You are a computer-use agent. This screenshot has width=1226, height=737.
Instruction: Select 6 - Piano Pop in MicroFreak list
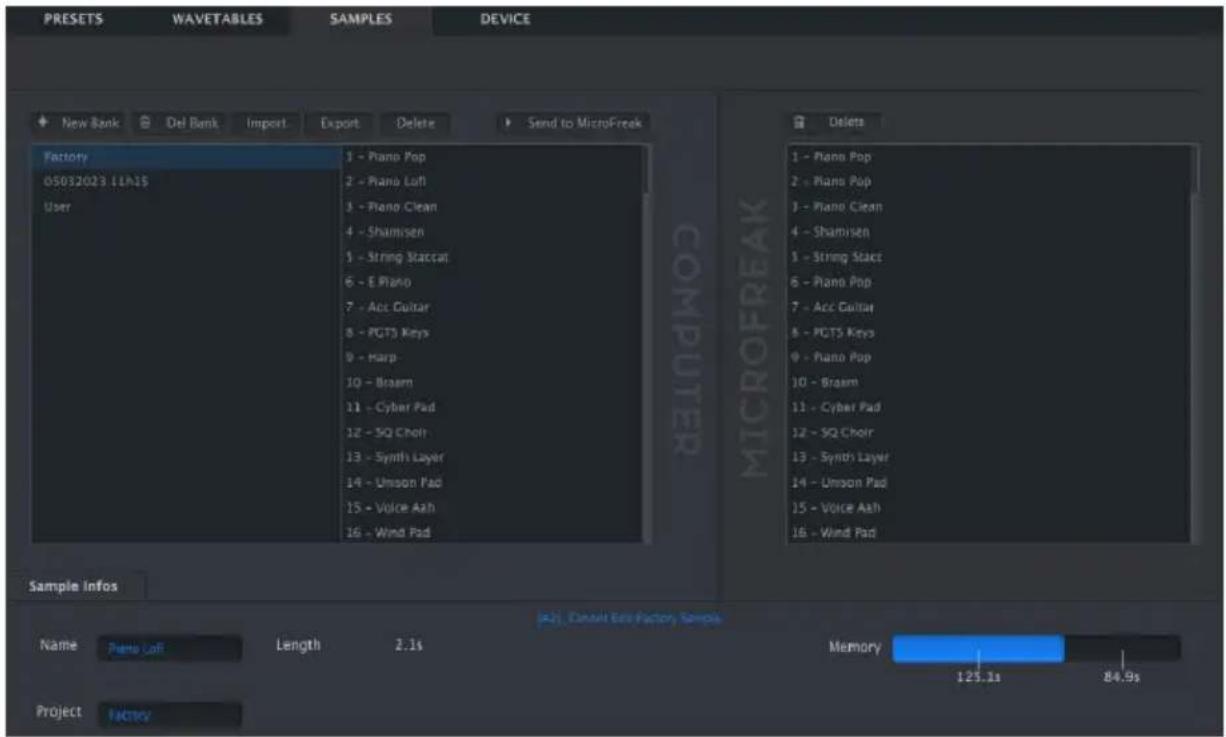pyautogui.click(x=988, y=282)
